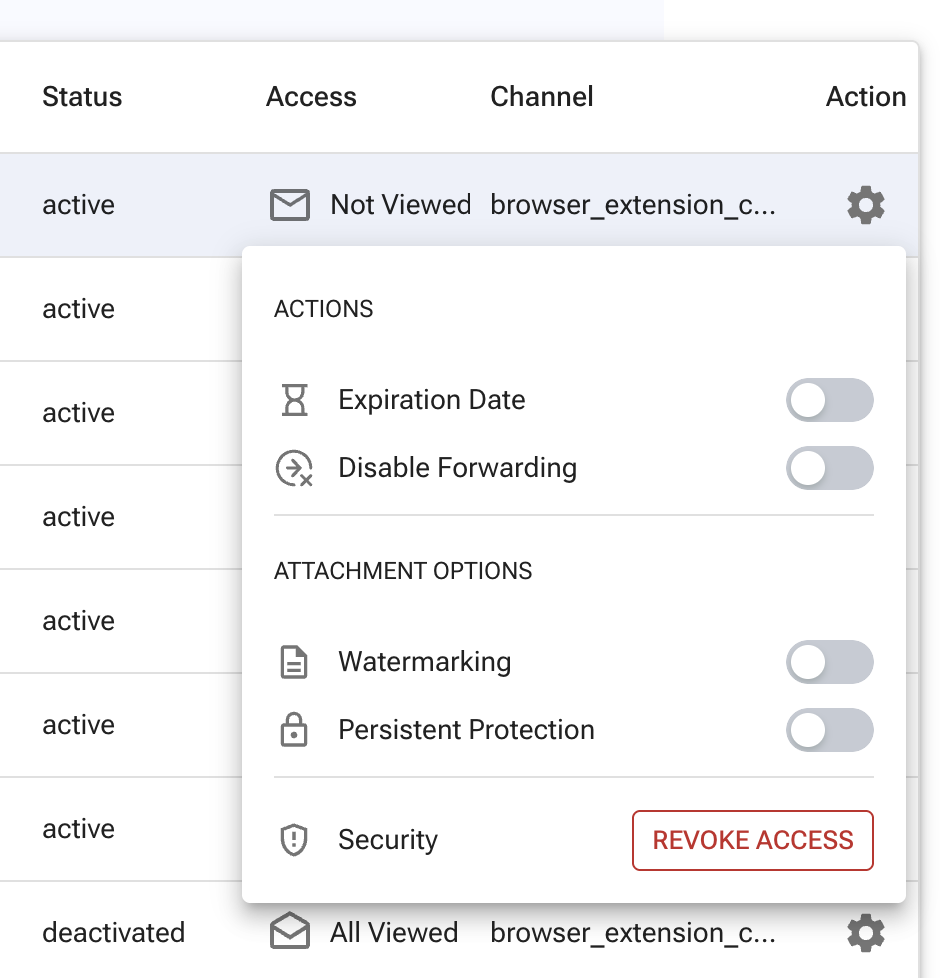Click the Security shield icon
The width and height of the screenshot is (940, 978).
(294, 840)
